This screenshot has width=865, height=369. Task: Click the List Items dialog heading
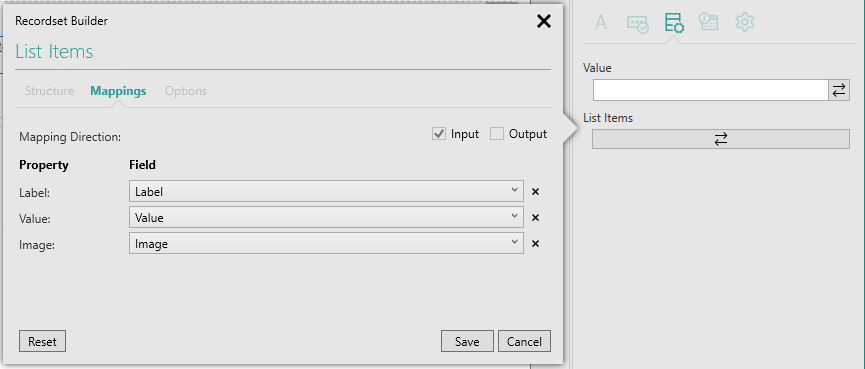pos(54,52)
